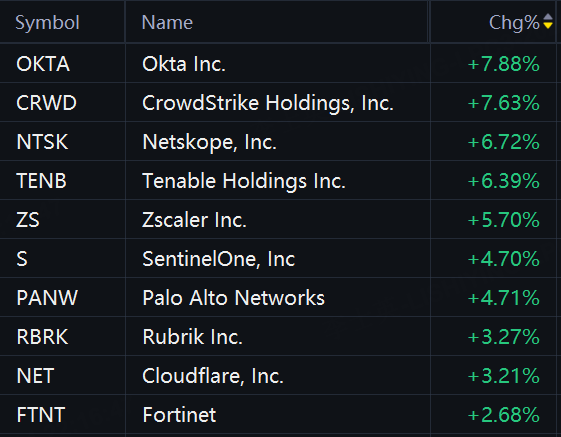Viewport: 561px width, 437px height.
Task: Click Okta's +7.88% change value
Action: (x=503, y=64)
